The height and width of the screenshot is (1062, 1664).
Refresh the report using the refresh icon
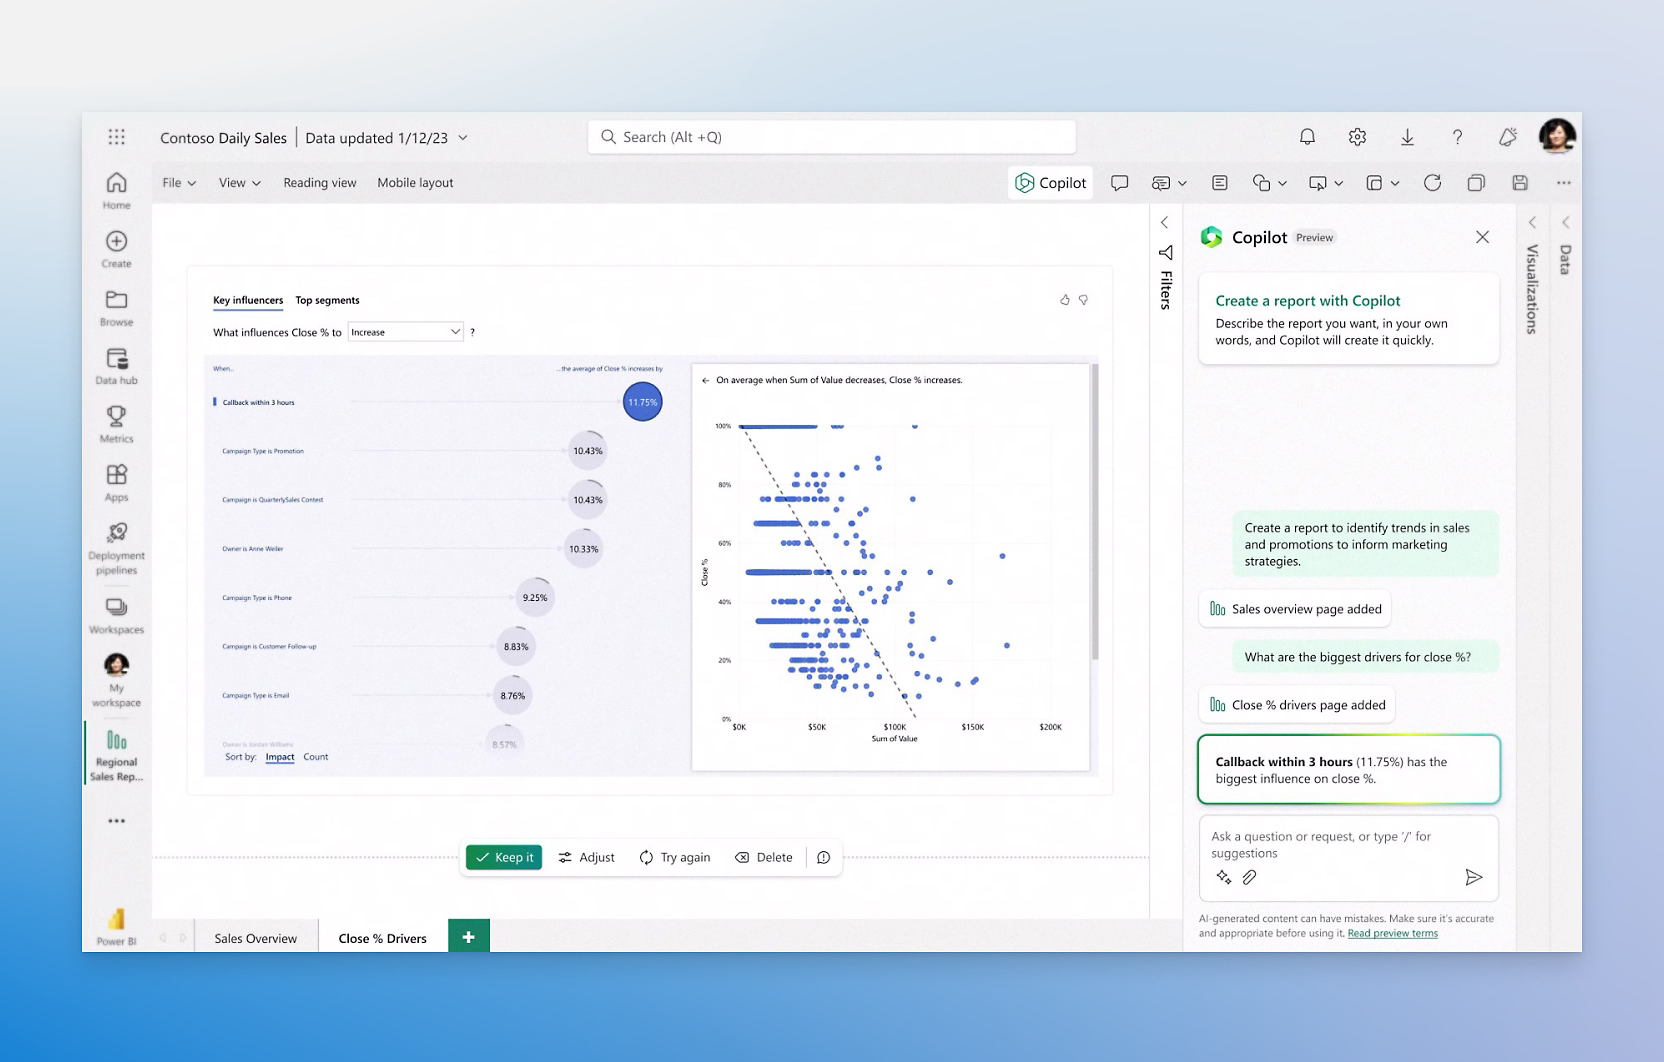(1433, 182)
